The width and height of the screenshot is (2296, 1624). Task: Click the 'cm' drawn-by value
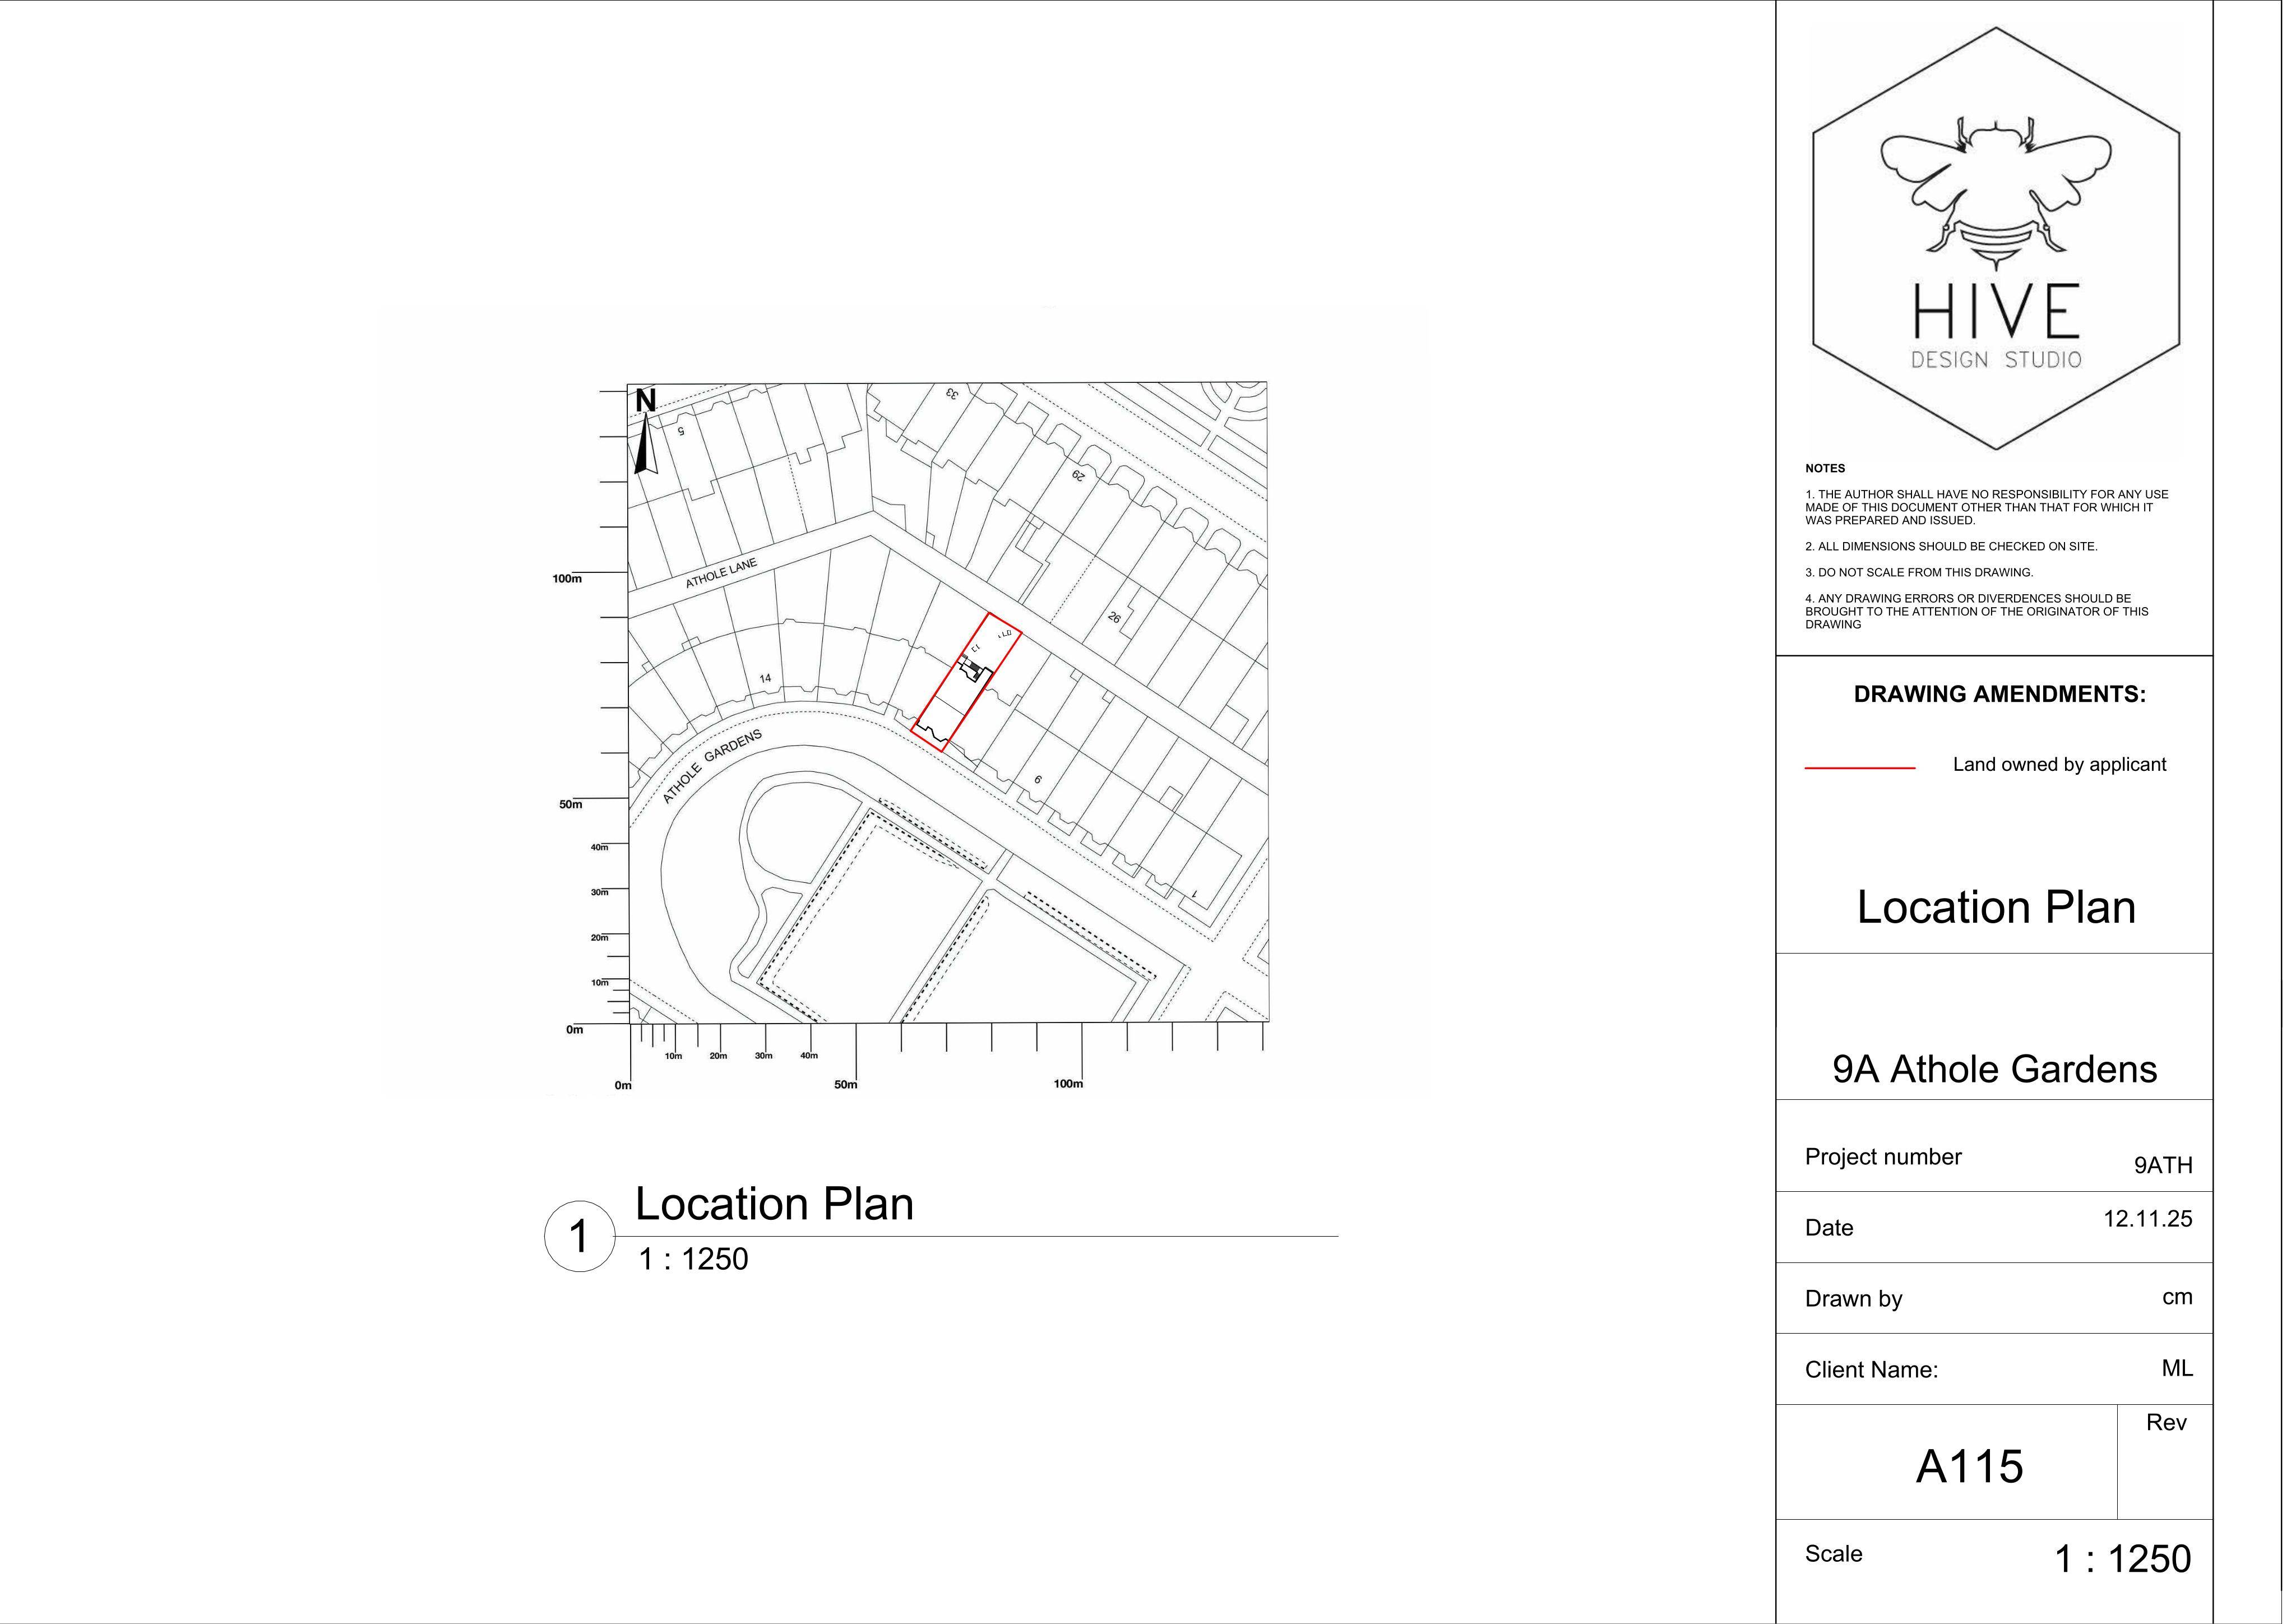2177,1298
